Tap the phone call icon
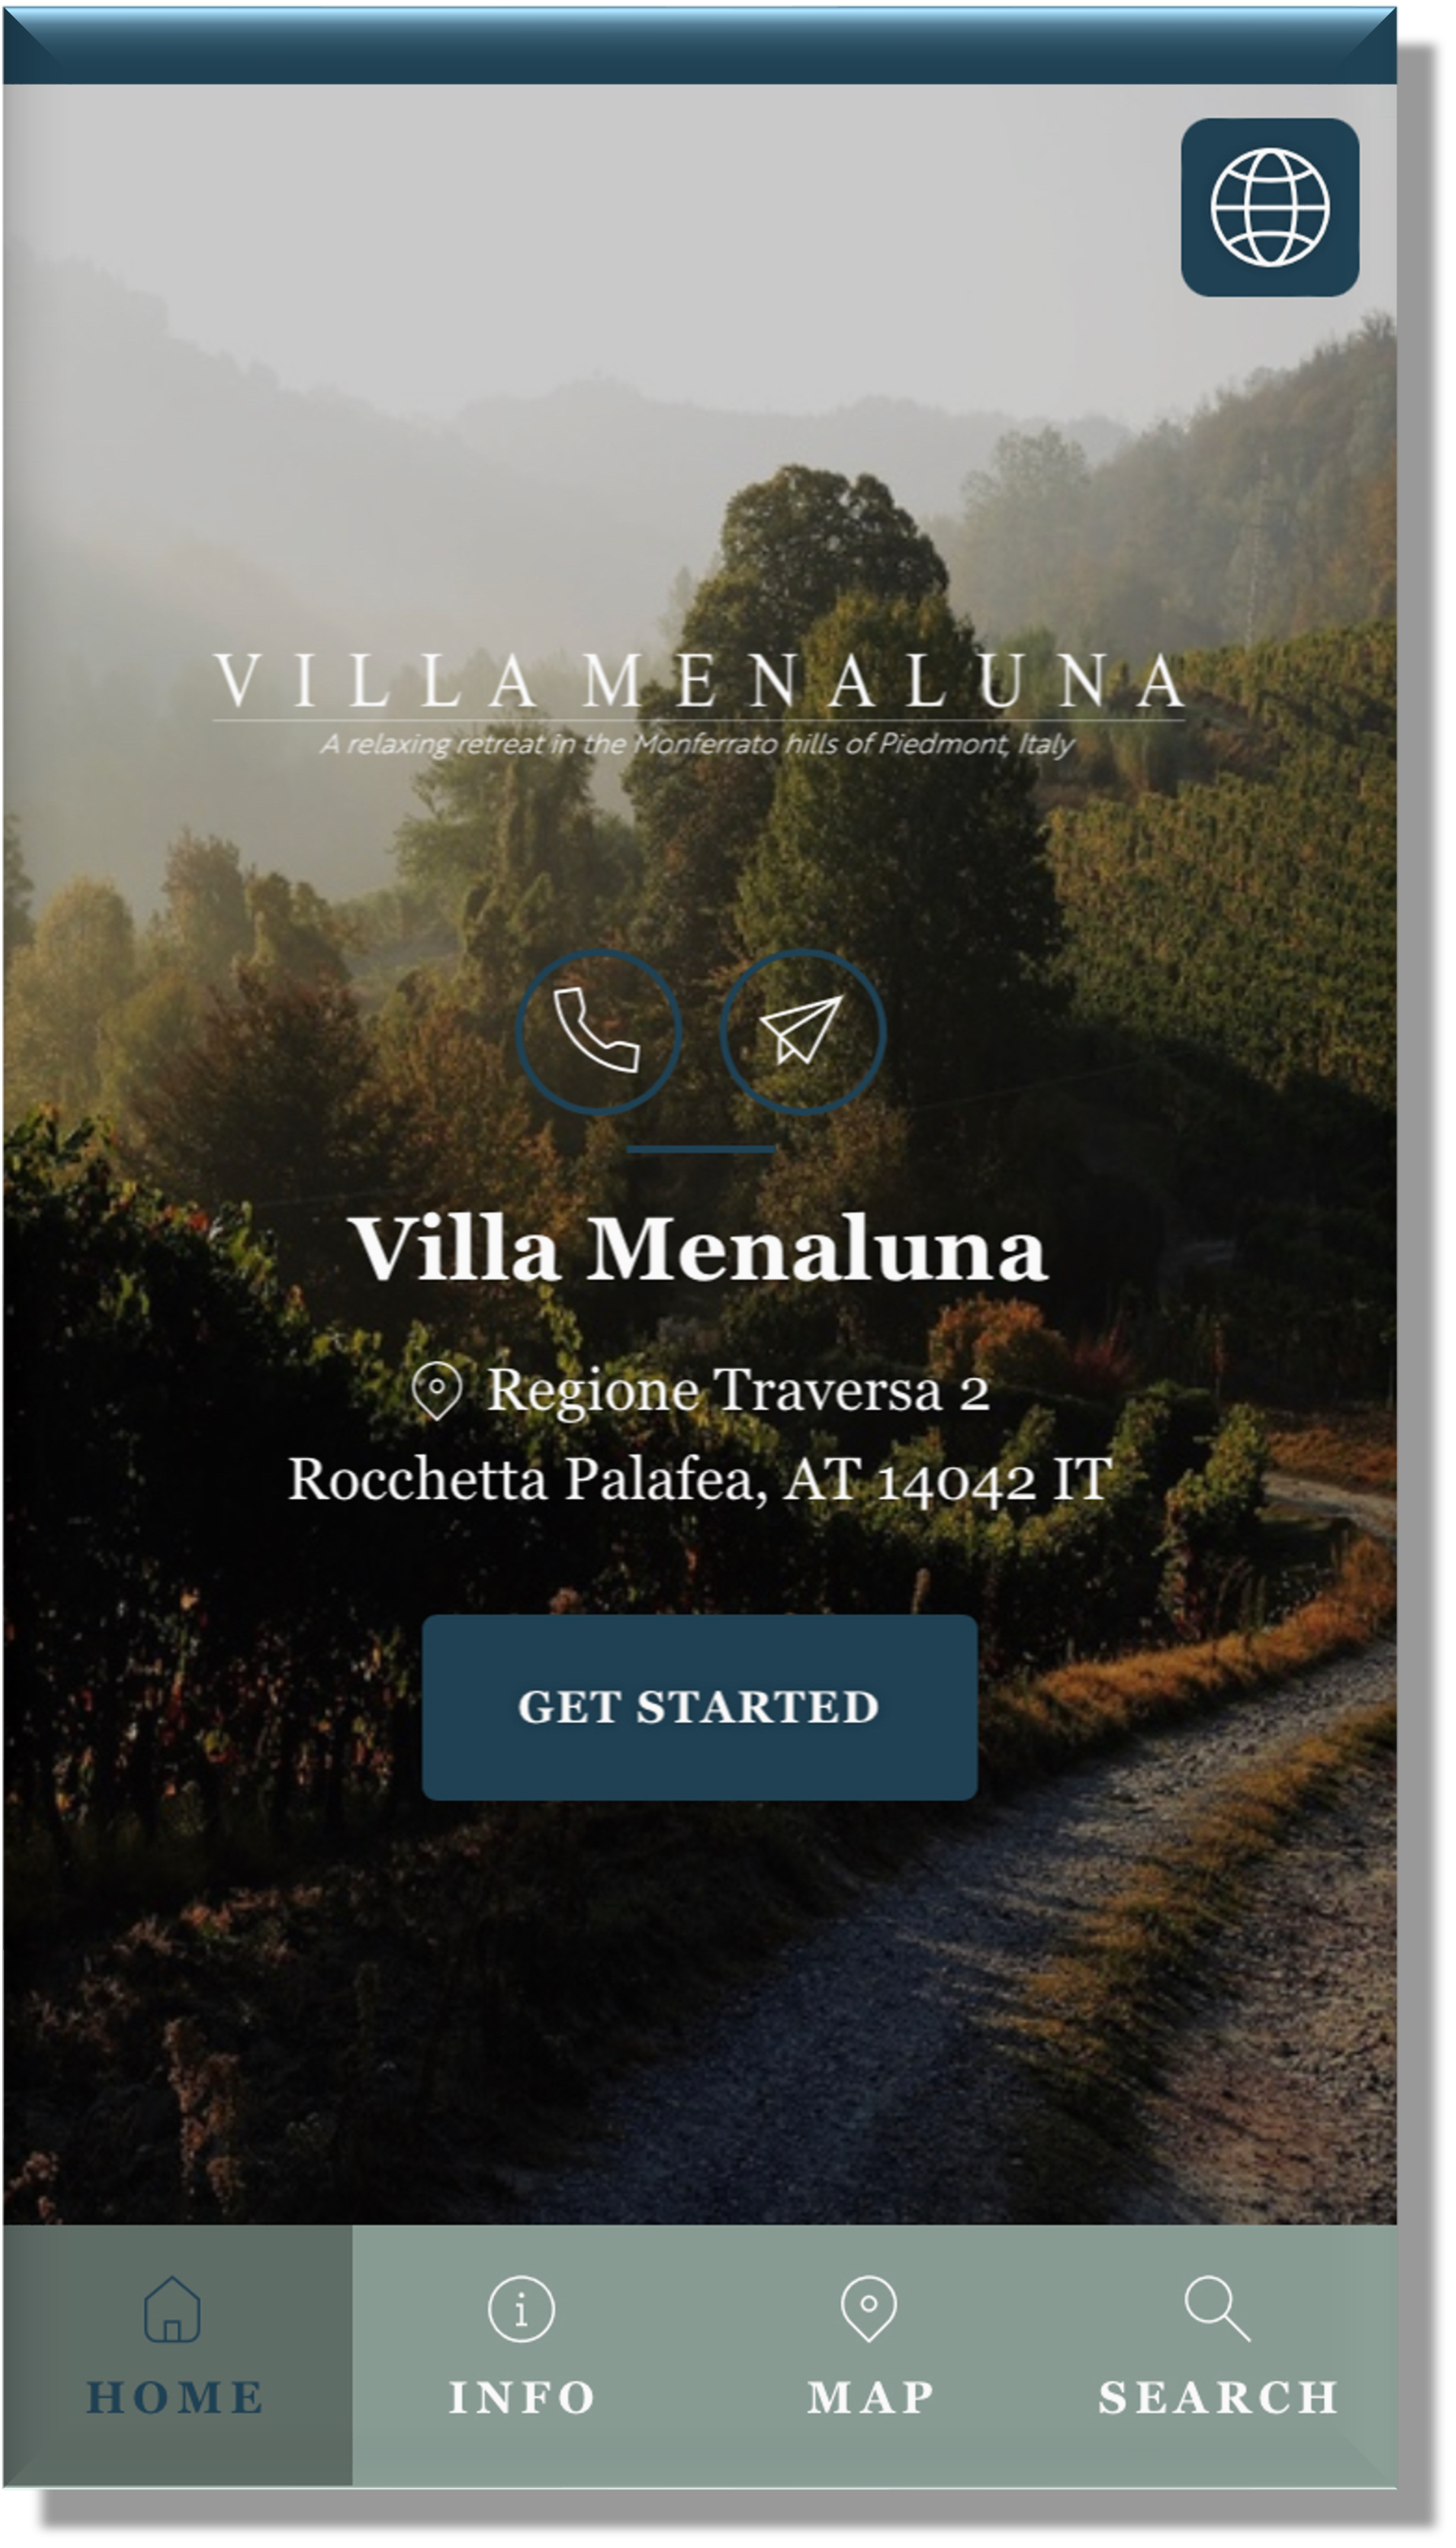The width and height of the screenshot is (1456, 2548). (598, 1031)
